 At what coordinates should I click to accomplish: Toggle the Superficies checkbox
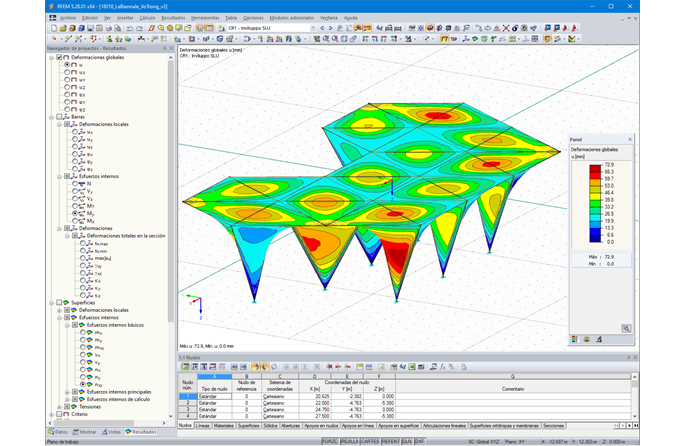click(59, 302)
